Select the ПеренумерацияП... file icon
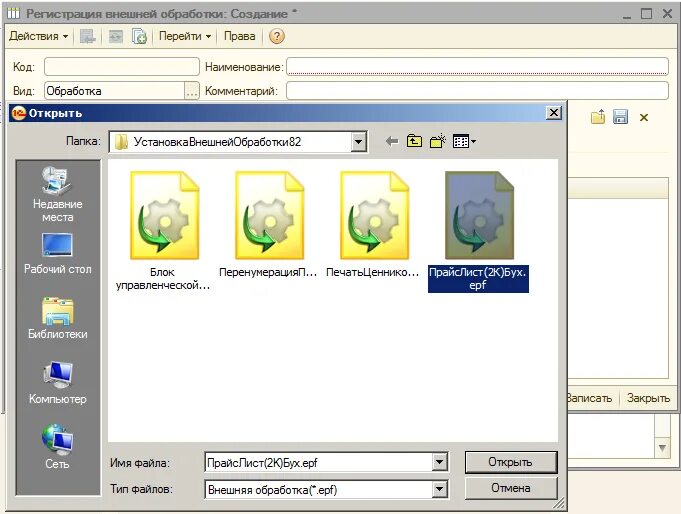Viewport: 681px width, 514px height. (269, 216)
